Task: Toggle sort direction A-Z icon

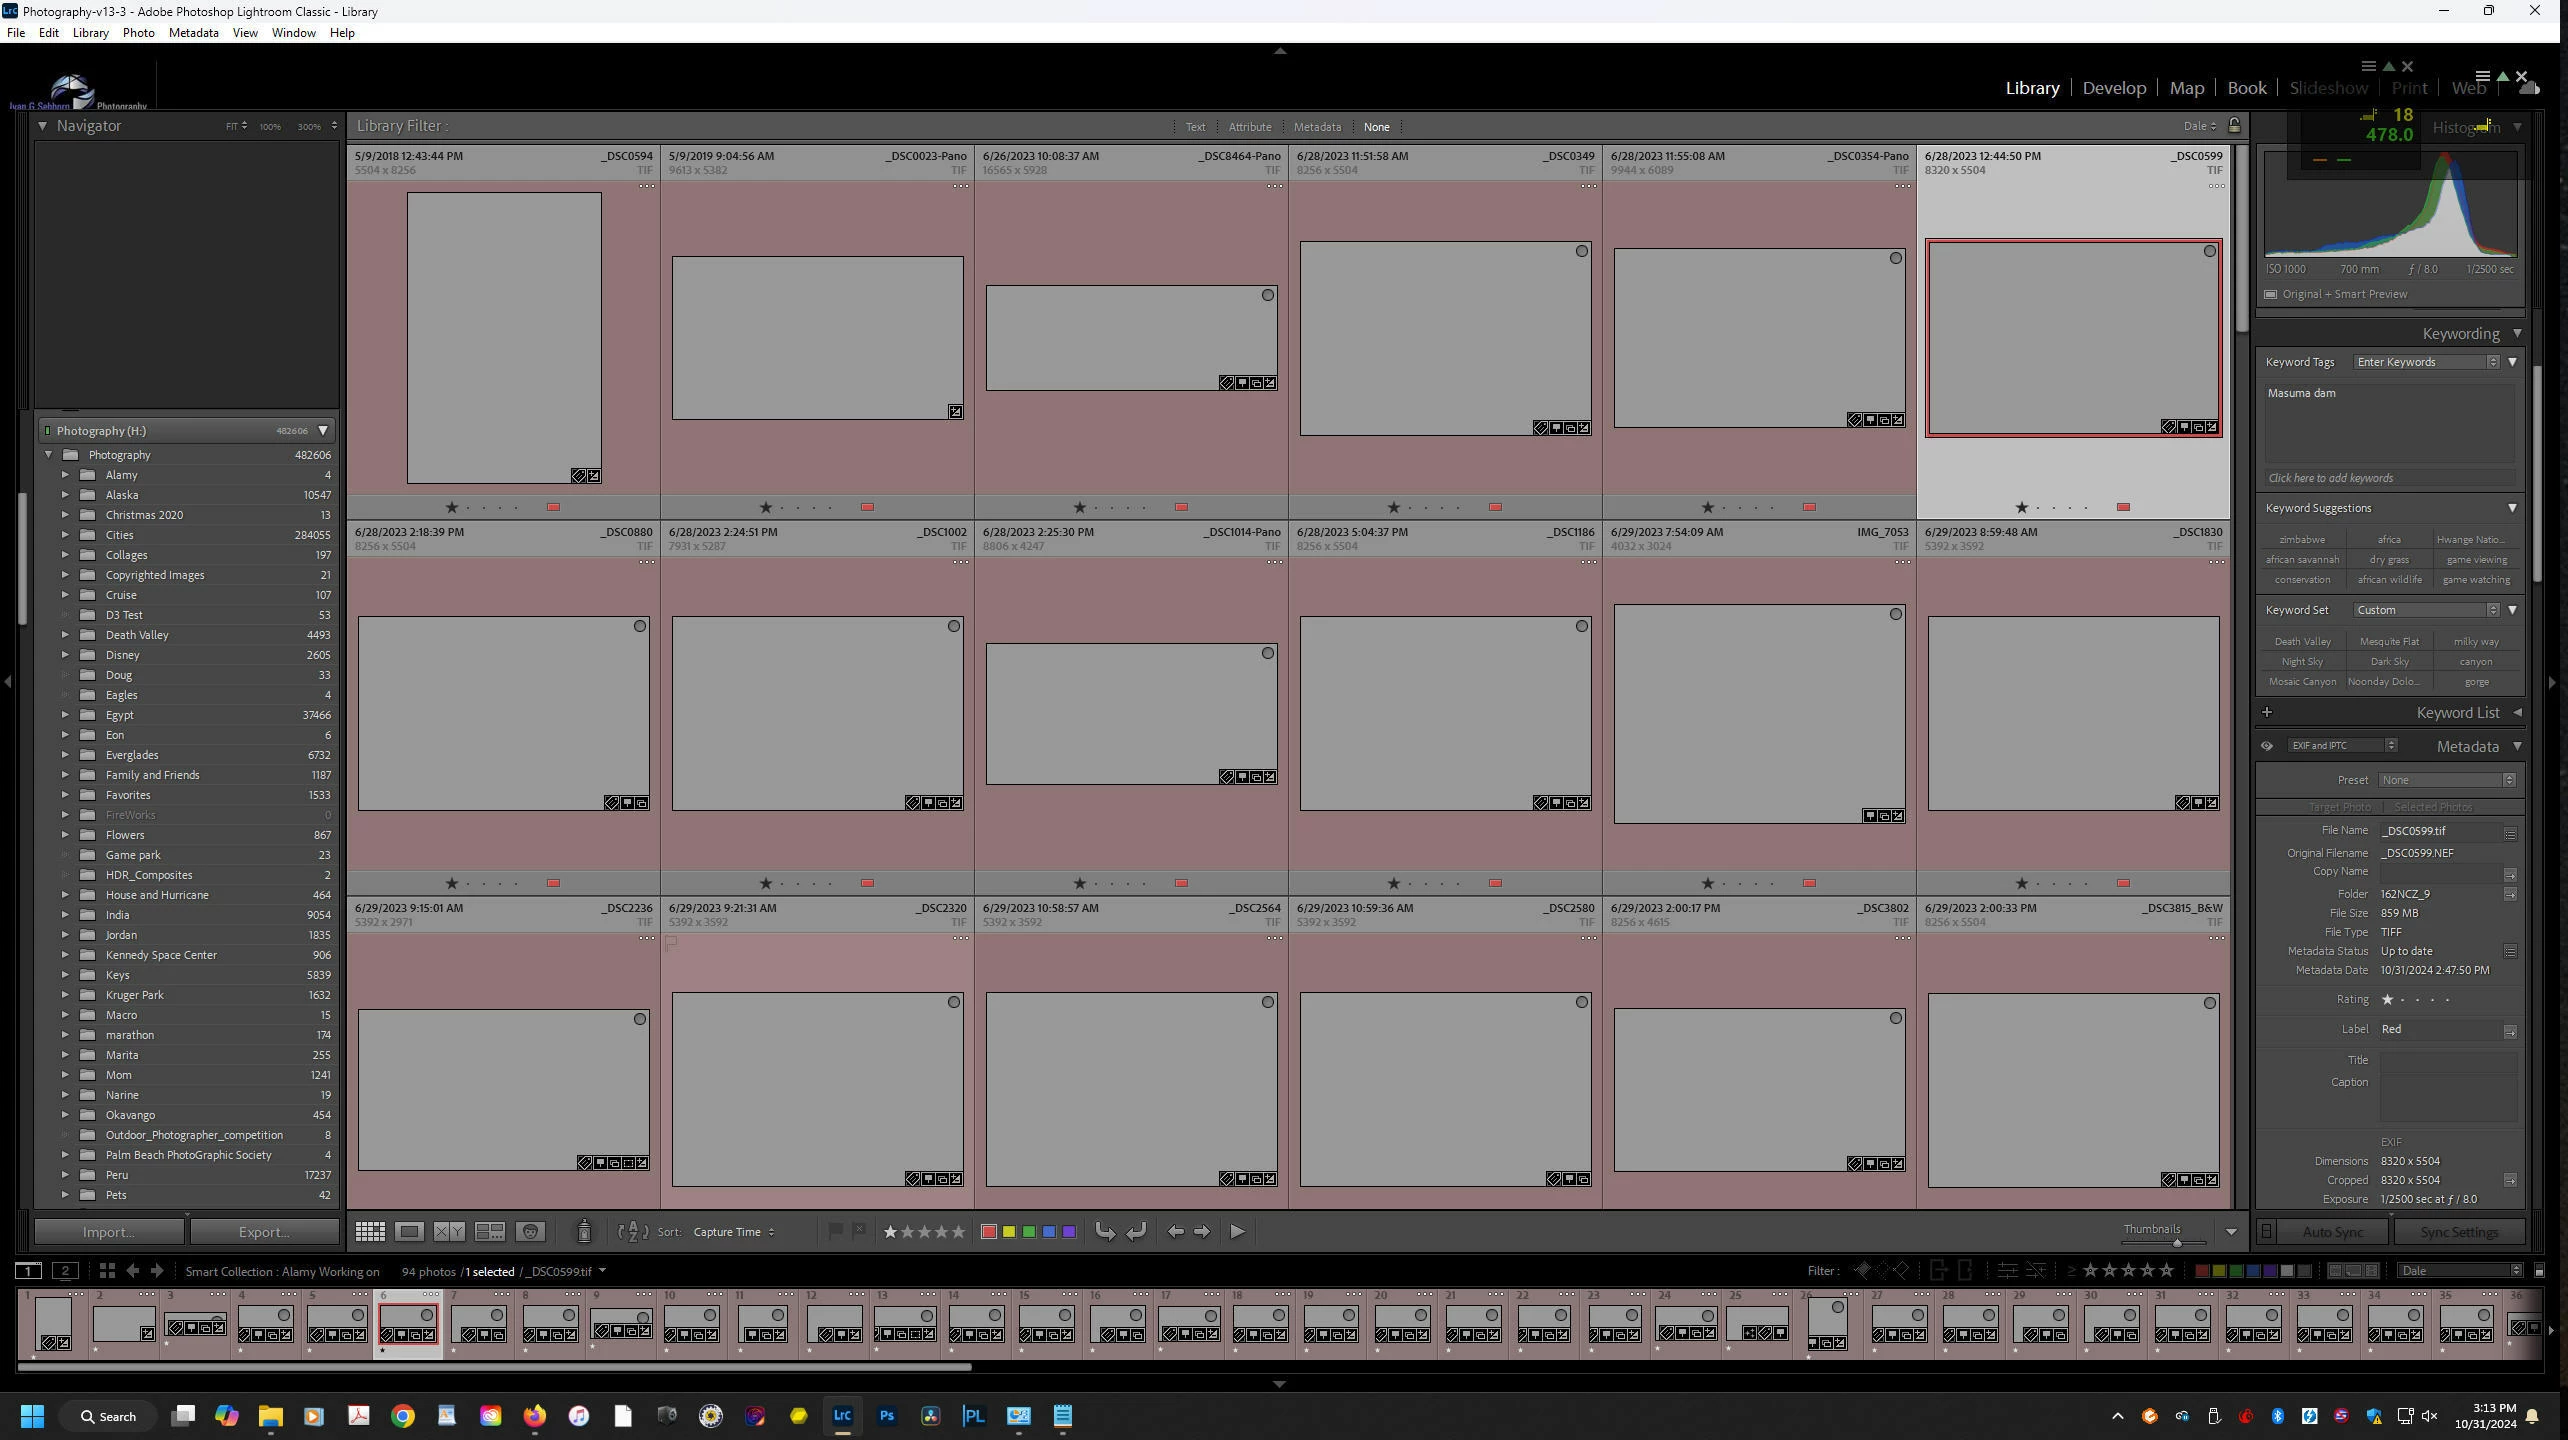Action: coord(633,1232)
